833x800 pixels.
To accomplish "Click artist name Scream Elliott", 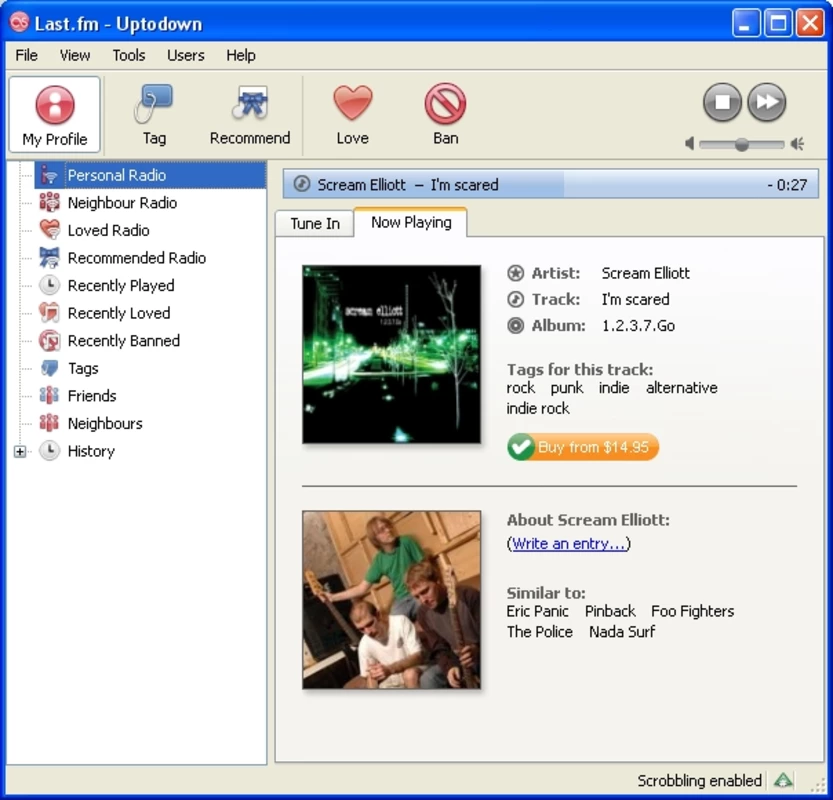I will click(645, 273).
